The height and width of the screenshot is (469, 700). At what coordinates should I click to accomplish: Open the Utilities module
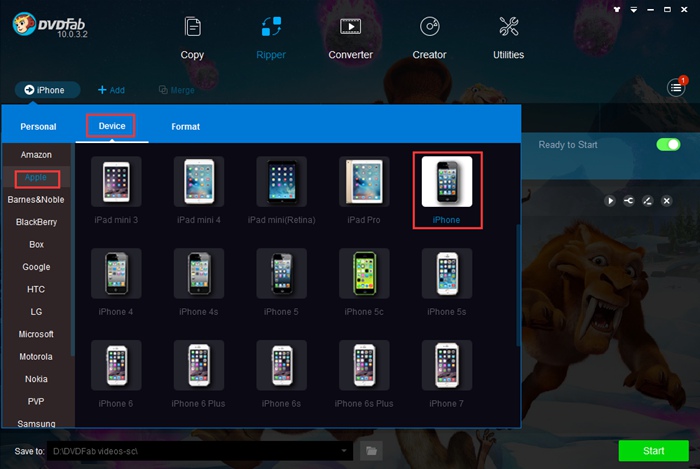click(x=508, y=38)
